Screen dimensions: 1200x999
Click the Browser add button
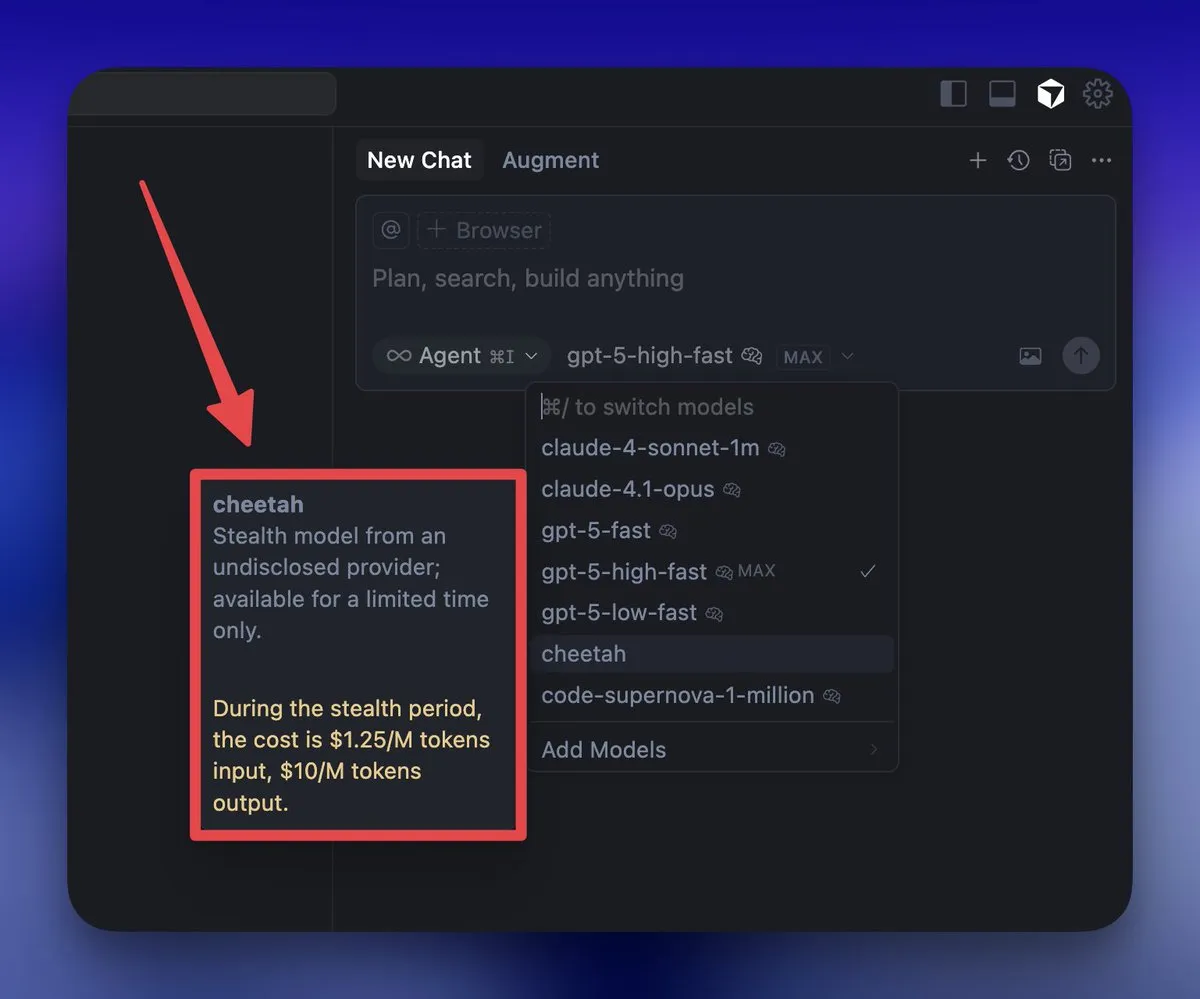(x=484, y=230)
